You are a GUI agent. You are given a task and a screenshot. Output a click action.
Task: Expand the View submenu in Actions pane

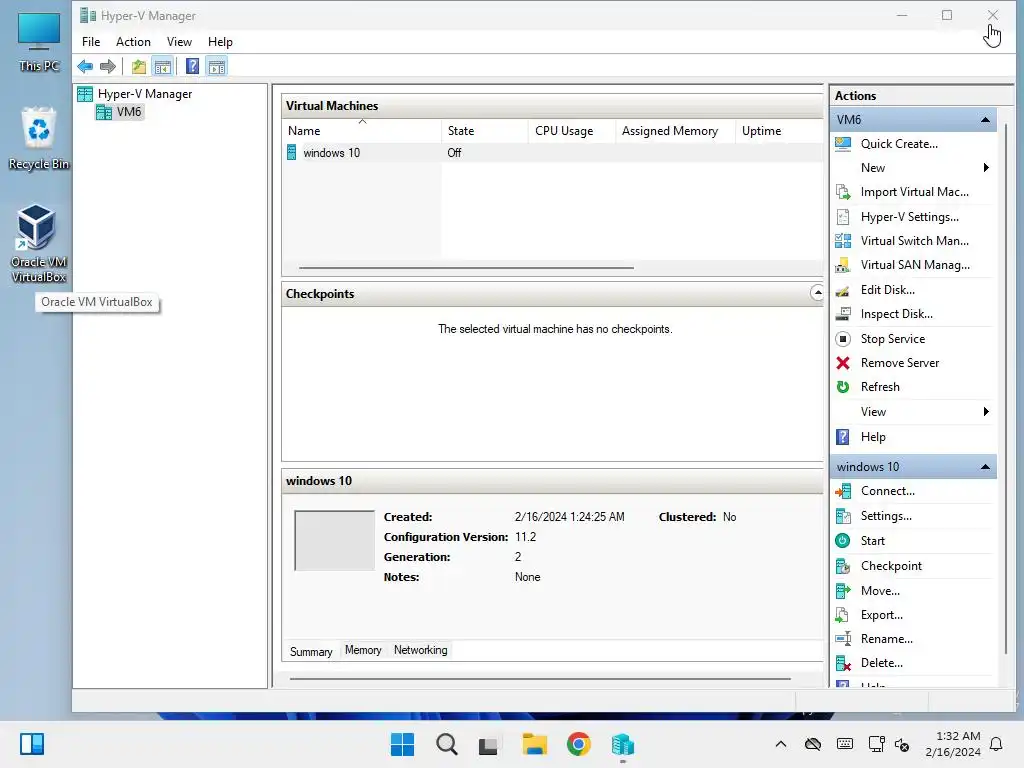913,412
